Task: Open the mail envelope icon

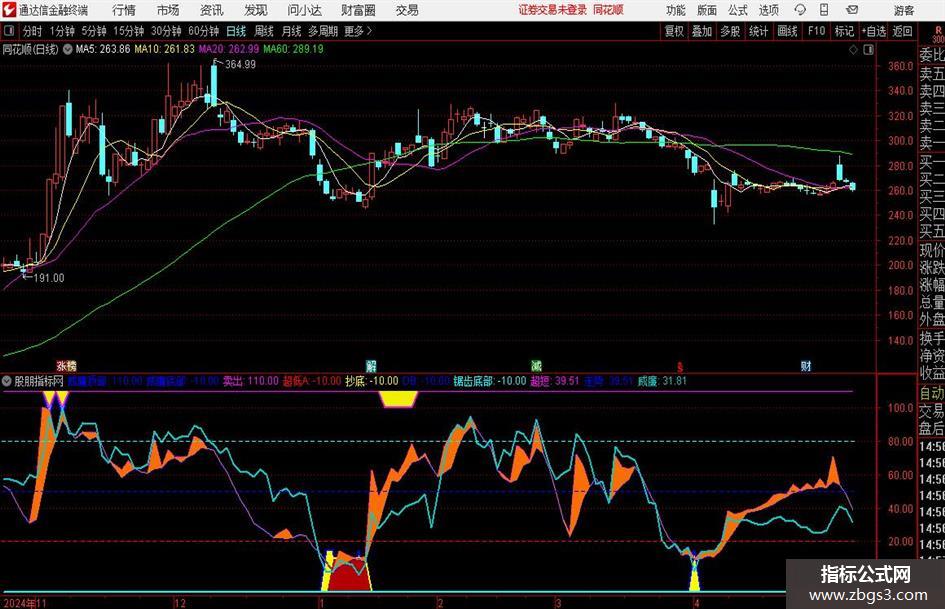Action: [852, 10]
